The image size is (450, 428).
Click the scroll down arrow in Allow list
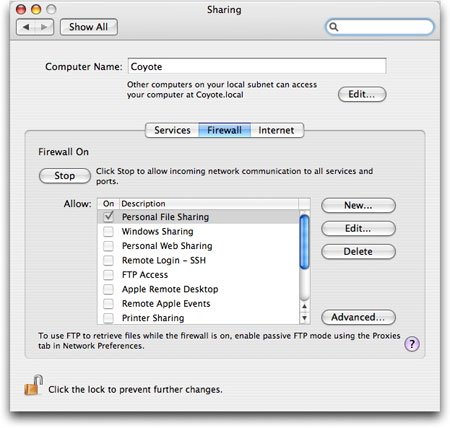pyautogui.click(x=304, y=318)
